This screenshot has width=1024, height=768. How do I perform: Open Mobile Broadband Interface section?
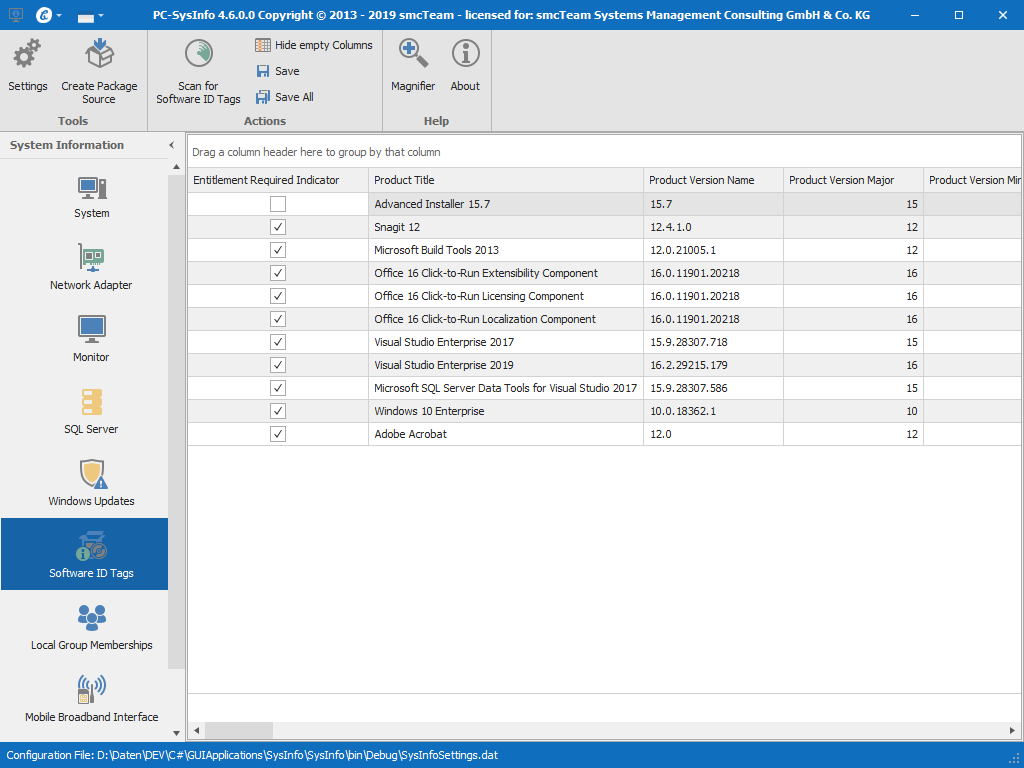(x=91, y=699)
